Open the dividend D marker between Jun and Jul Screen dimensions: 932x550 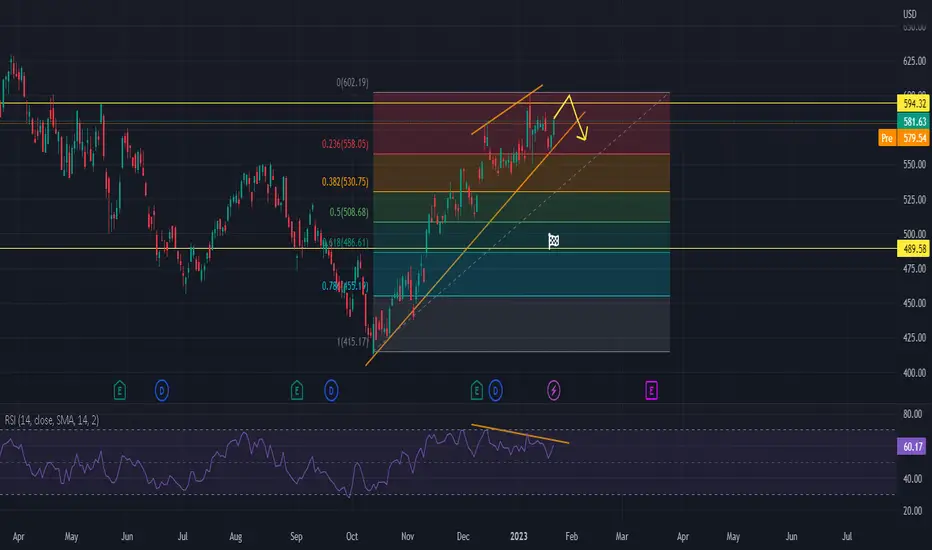162,391
